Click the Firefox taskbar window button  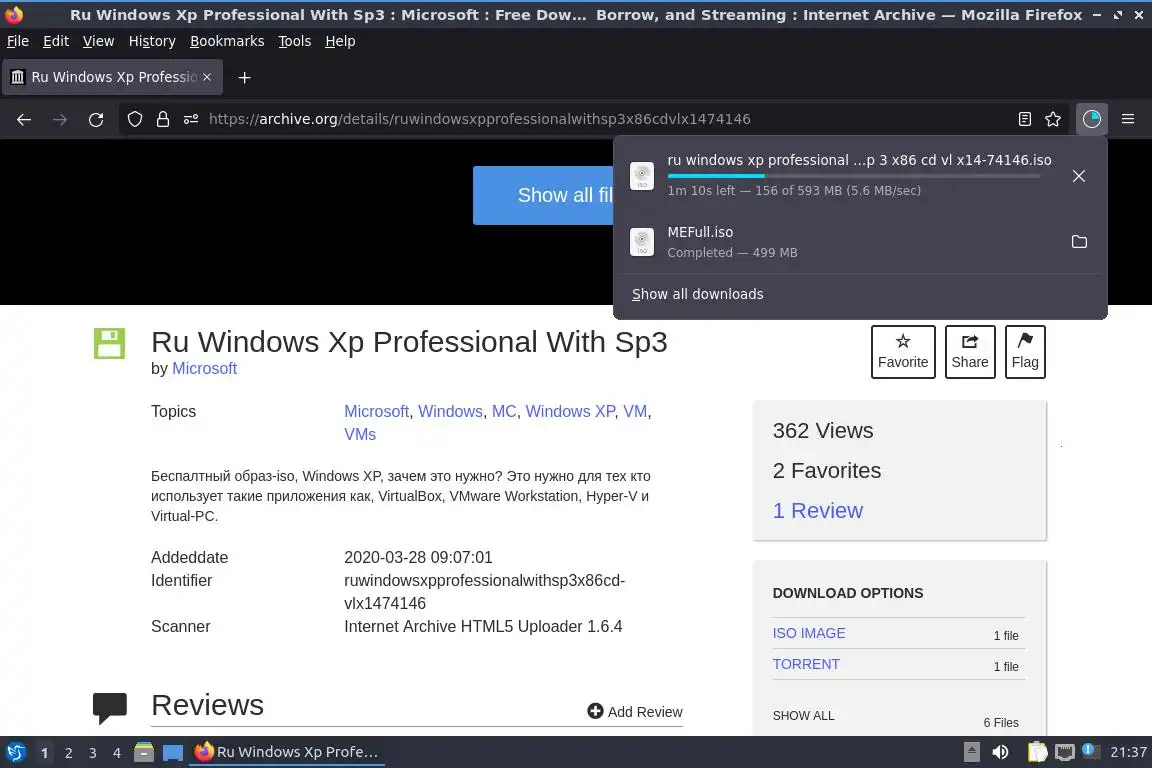(x=287, y=753)
